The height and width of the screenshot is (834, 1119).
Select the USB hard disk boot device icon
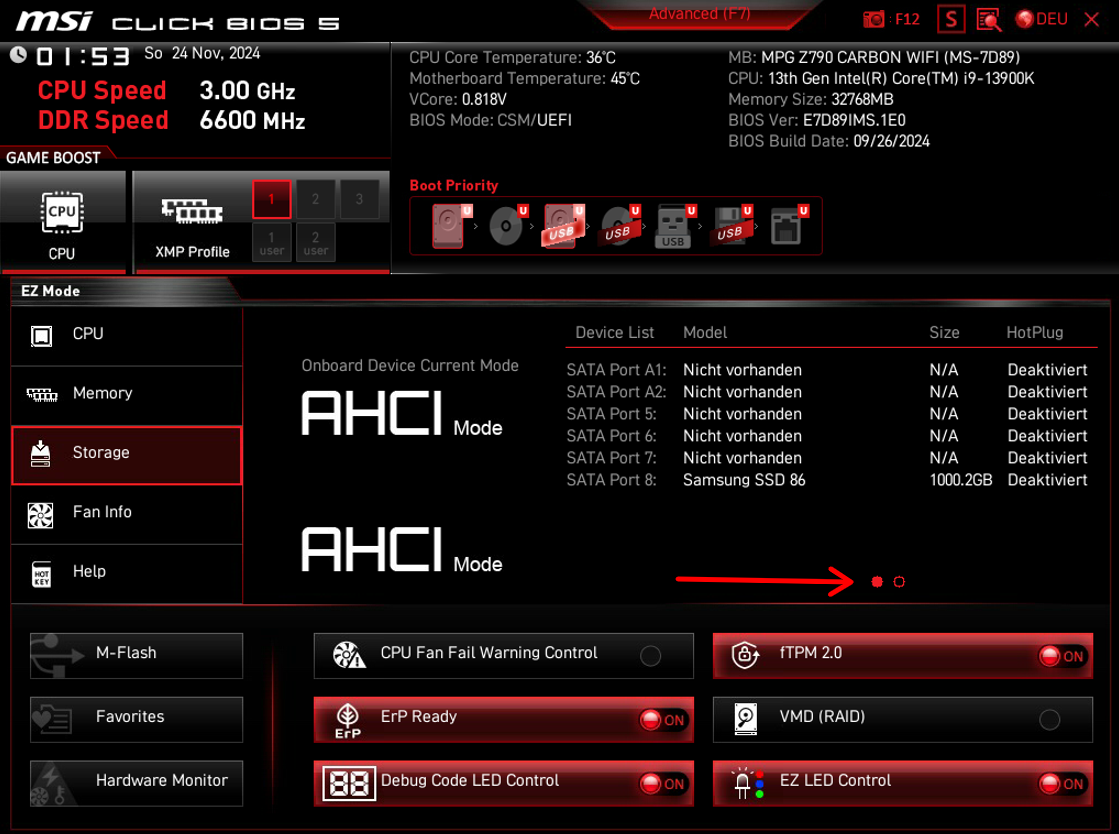point(564,226)
